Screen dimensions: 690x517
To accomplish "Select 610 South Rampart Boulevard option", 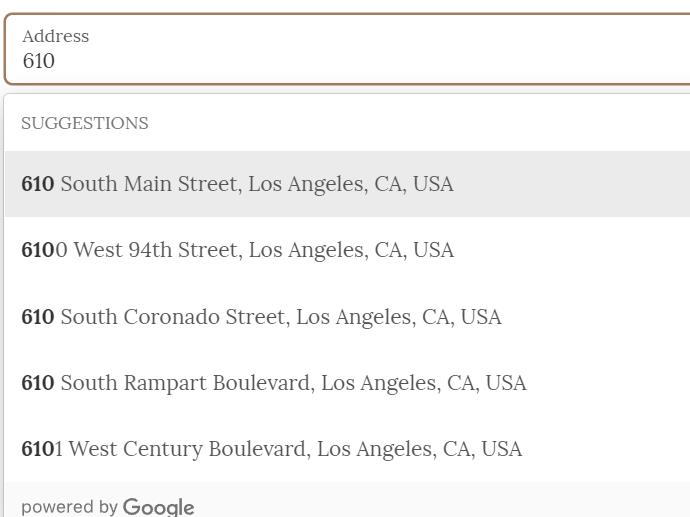I will pos(347,383).
